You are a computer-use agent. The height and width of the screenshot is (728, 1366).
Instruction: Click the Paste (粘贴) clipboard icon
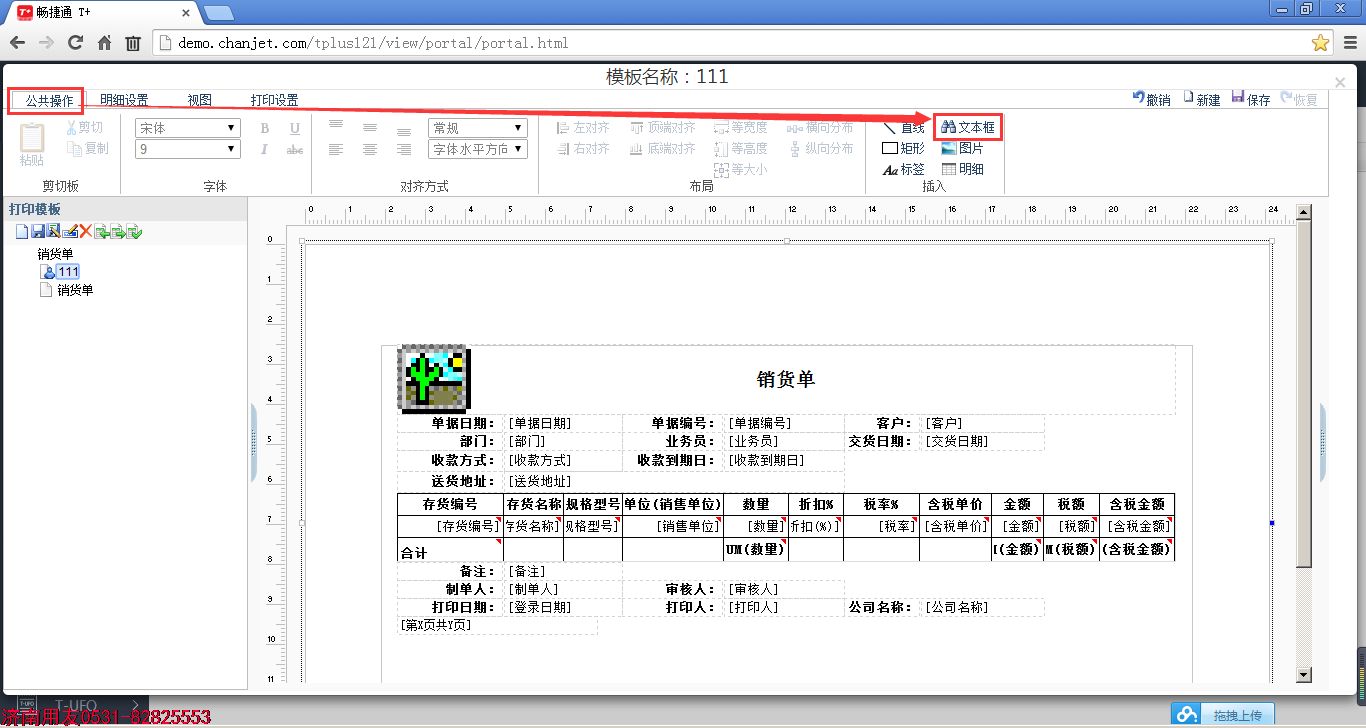point(32,144)
